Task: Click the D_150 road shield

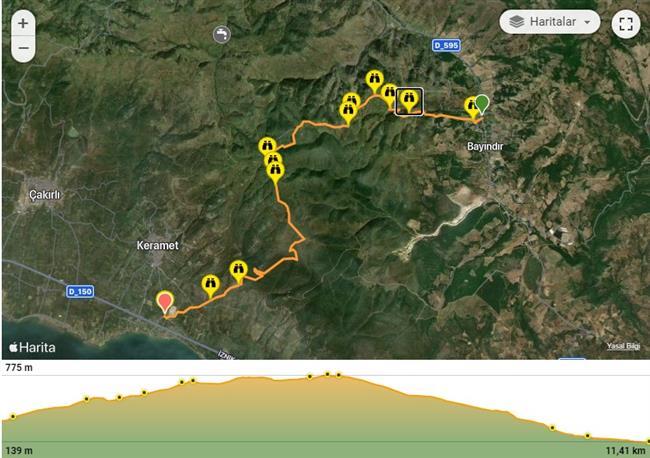Action: pyautogui.click(x=80, y=291)
